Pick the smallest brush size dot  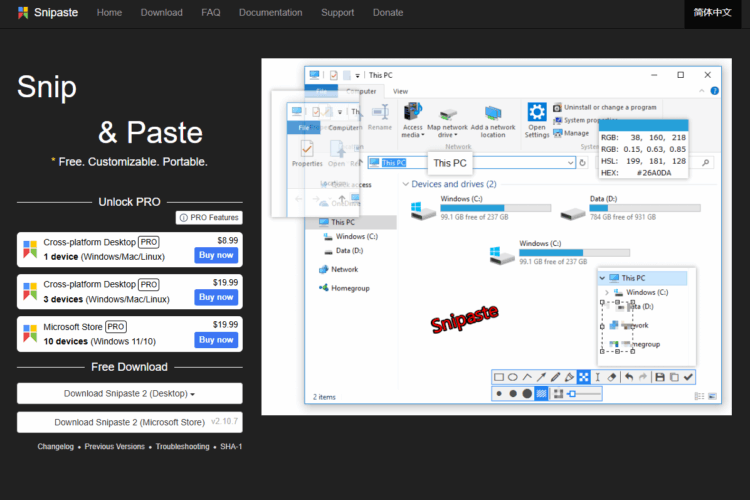click(499, 394)
